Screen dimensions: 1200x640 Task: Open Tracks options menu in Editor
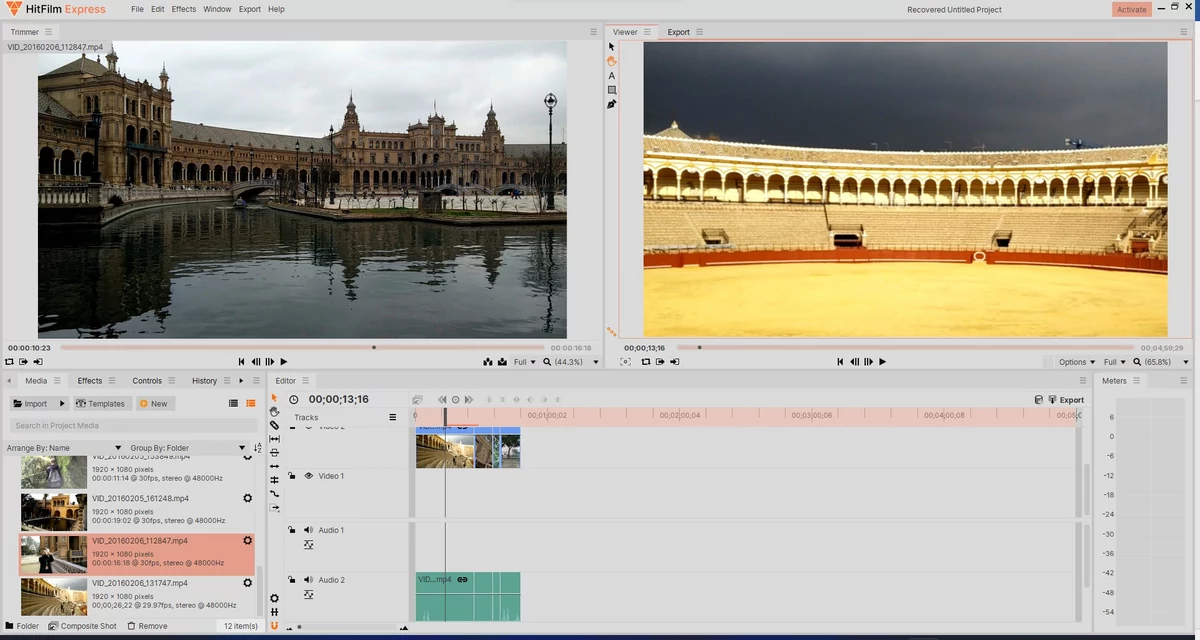point(392,417)
